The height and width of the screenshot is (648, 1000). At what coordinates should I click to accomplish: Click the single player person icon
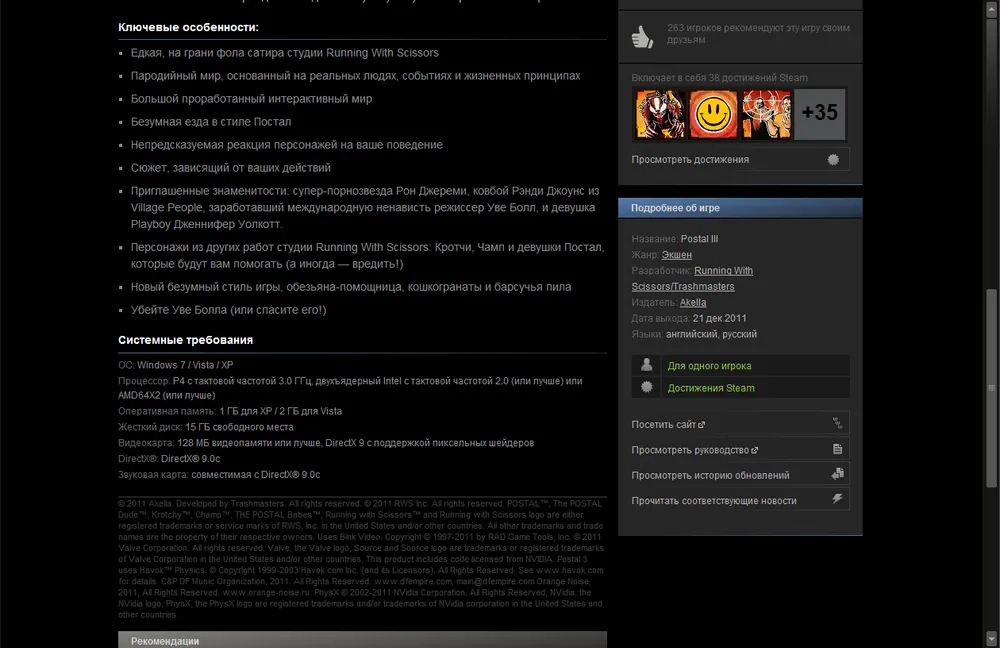click(x=646, y=365)
